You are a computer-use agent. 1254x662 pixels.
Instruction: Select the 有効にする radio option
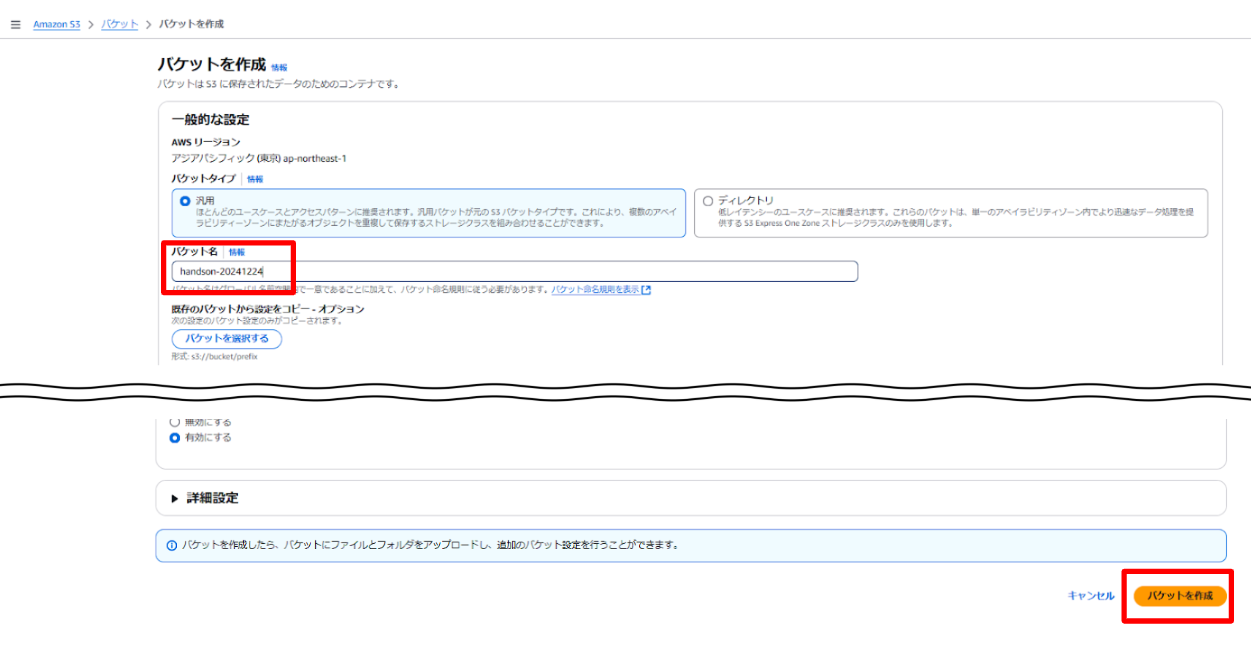175,438
